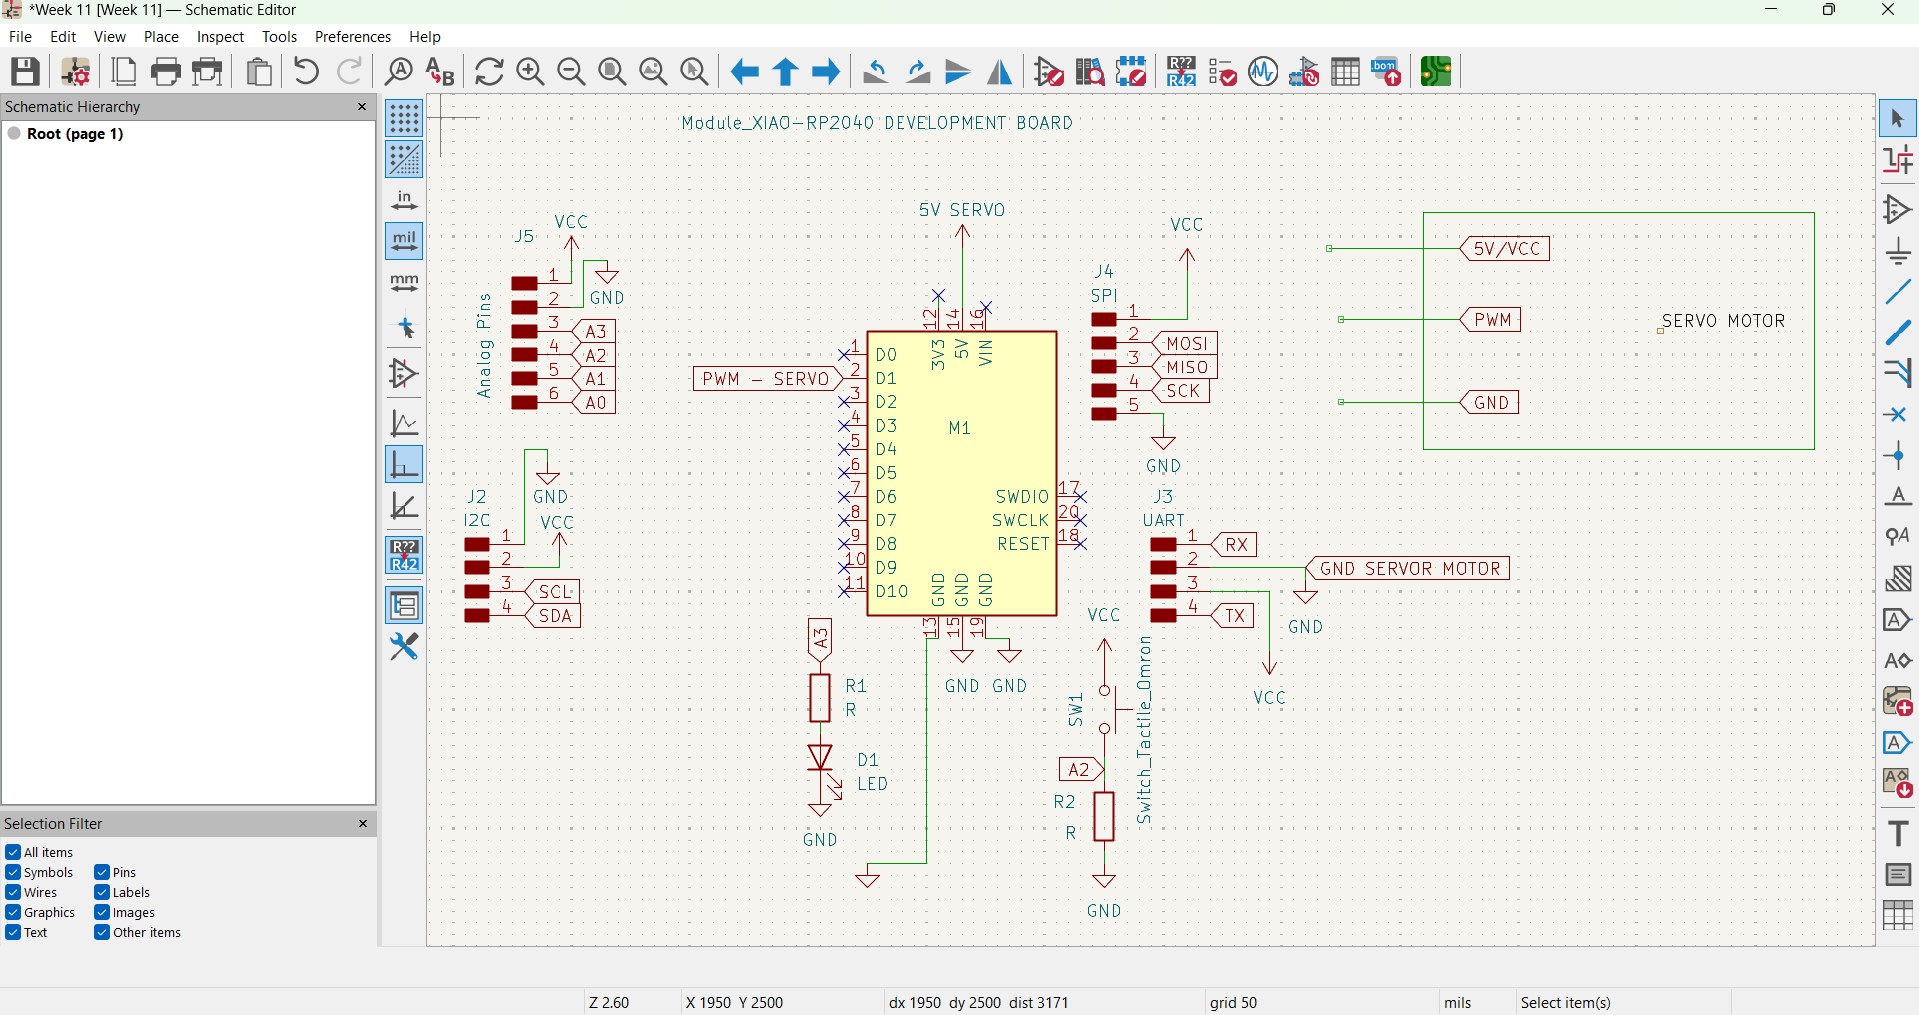Select the Wire tool
The image size is (1919, 1015).
[x=1898, y=292]
